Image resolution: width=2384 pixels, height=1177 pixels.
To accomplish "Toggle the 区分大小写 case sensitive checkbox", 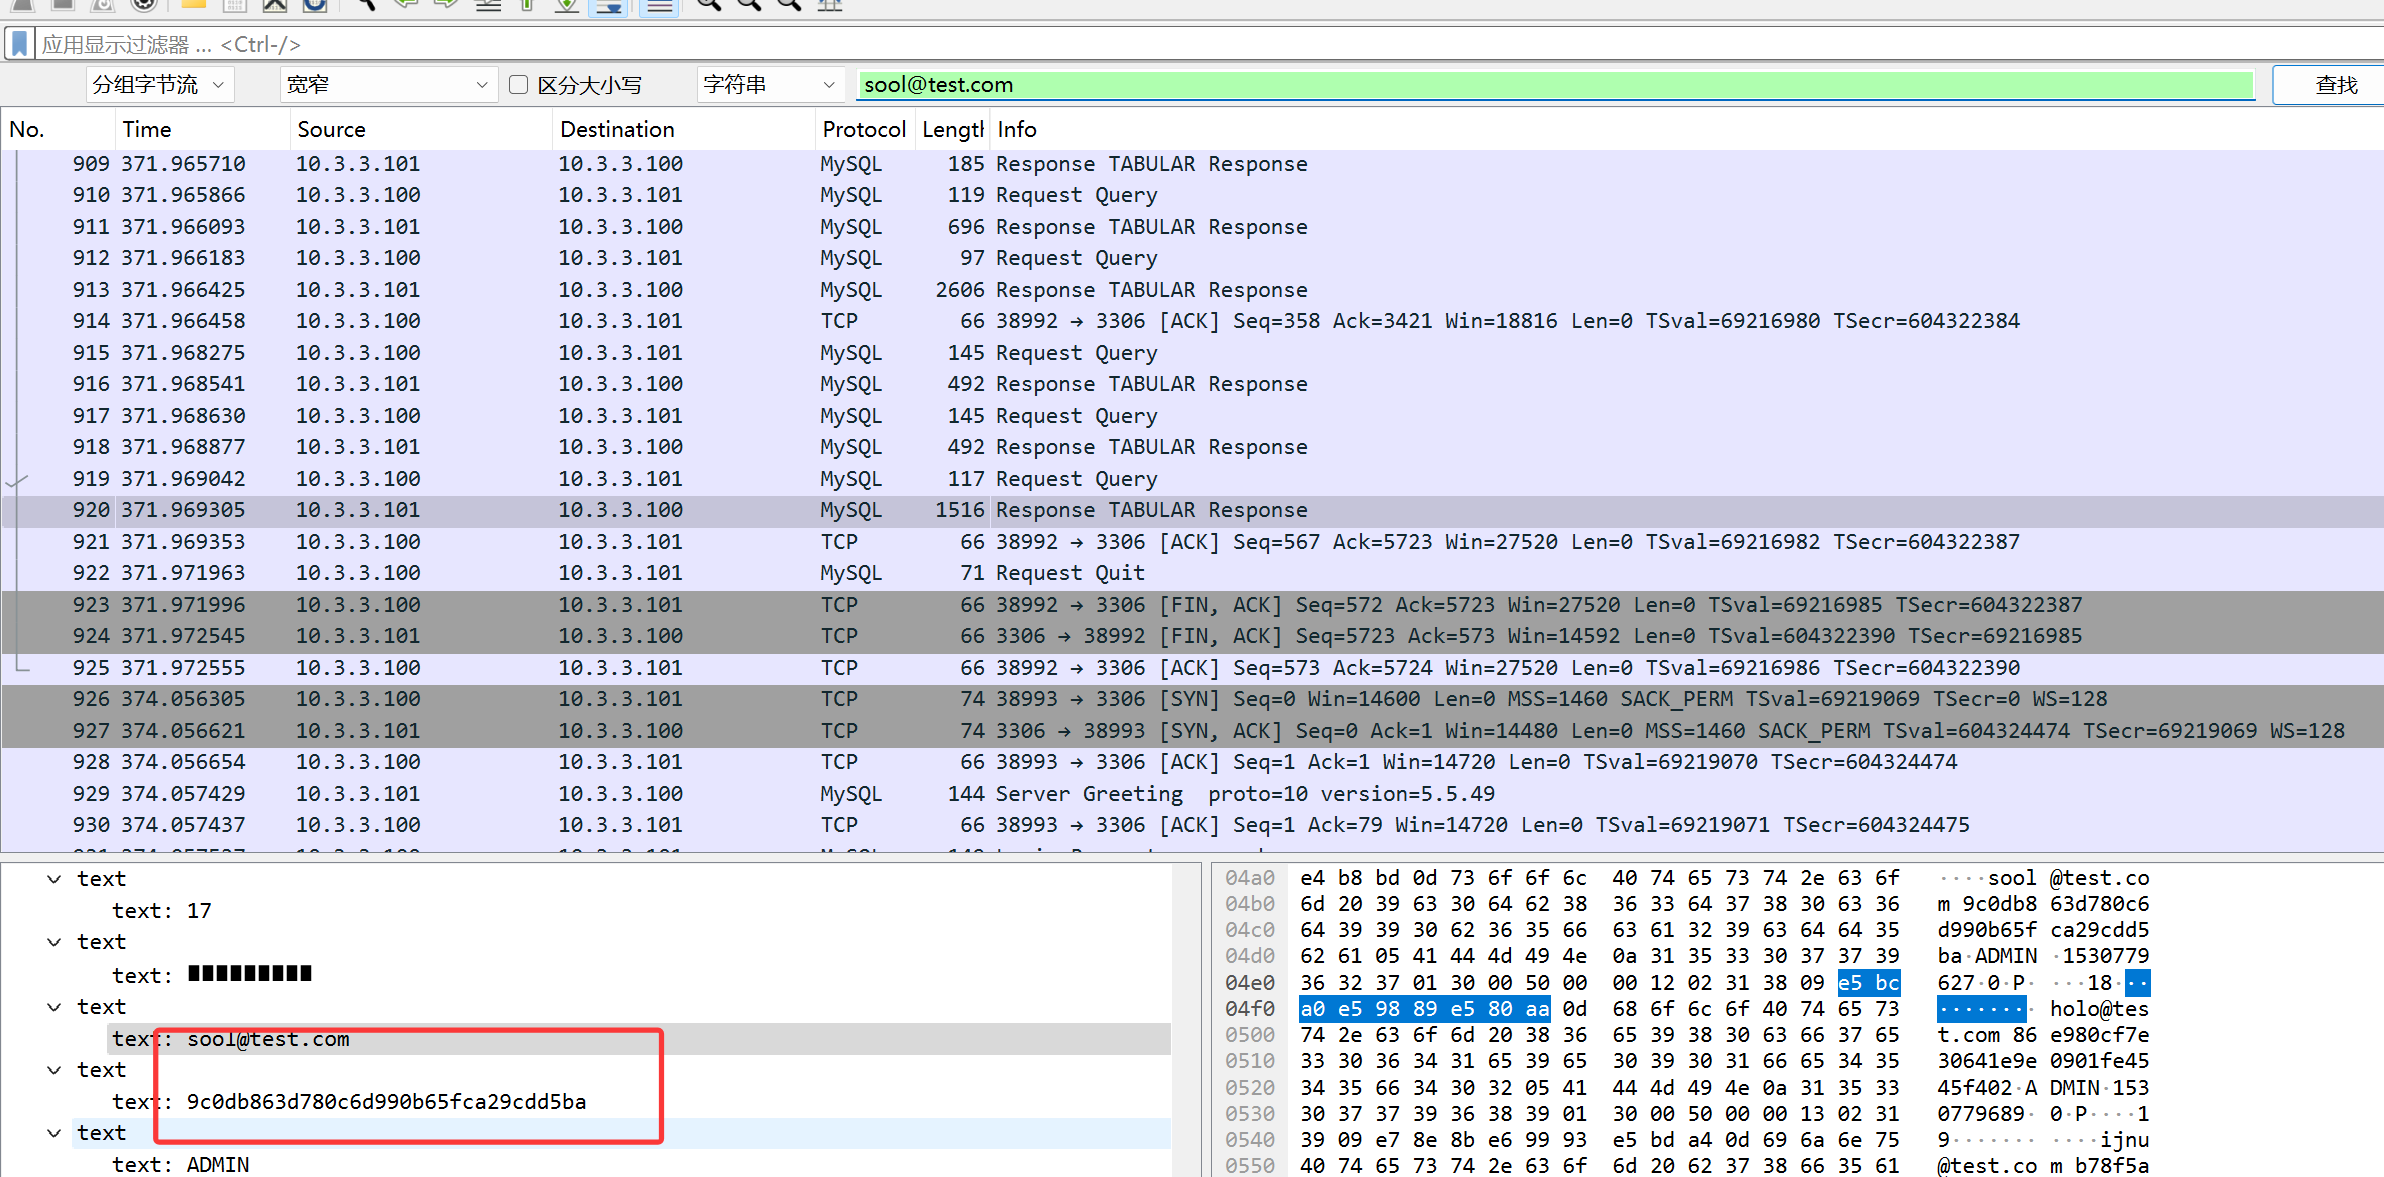I will tap(518, 85).
